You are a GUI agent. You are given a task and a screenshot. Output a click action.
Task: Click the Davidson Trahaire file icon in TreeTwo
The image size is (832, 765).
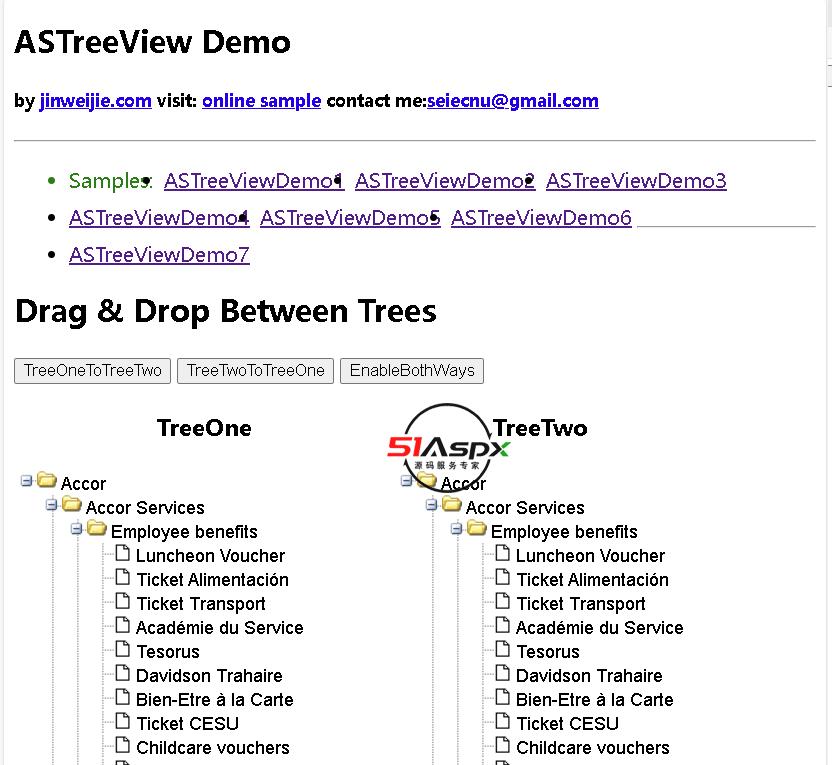coord(502,673)
